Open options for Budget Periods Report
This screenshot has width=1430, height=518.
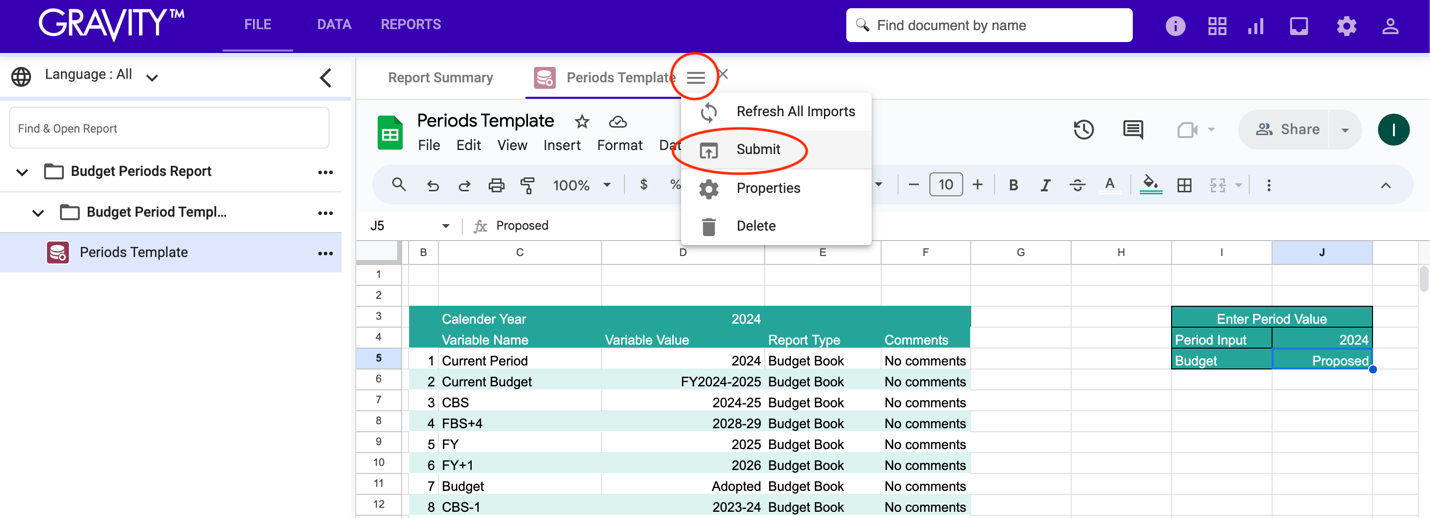325,172
